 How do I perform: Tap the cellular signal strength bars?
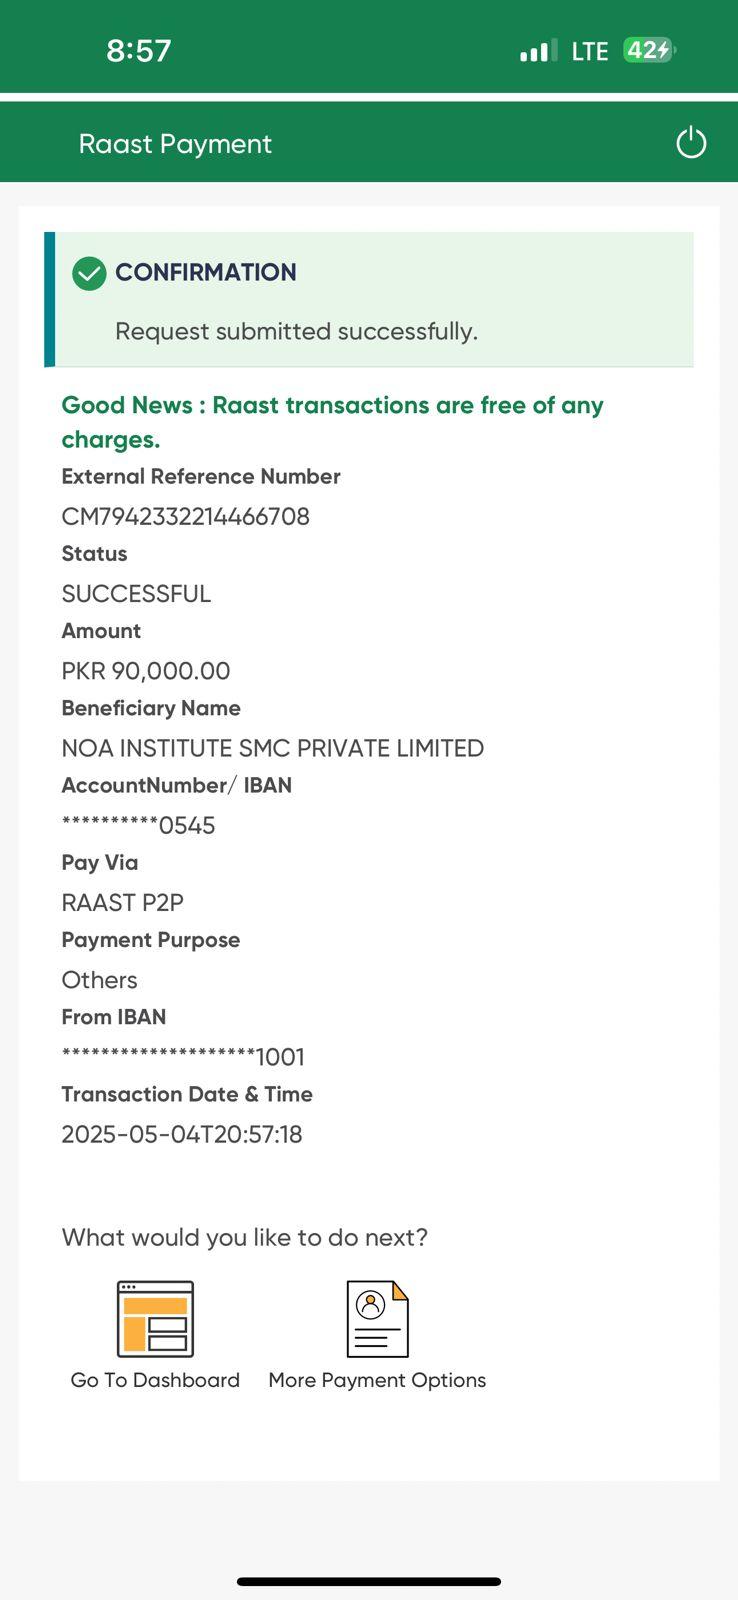(x=538, y=51)
